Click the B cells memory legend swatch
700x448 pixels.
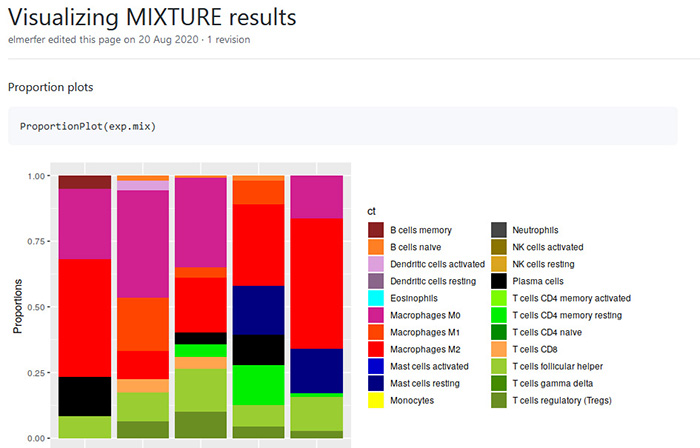tap(375, 230)
